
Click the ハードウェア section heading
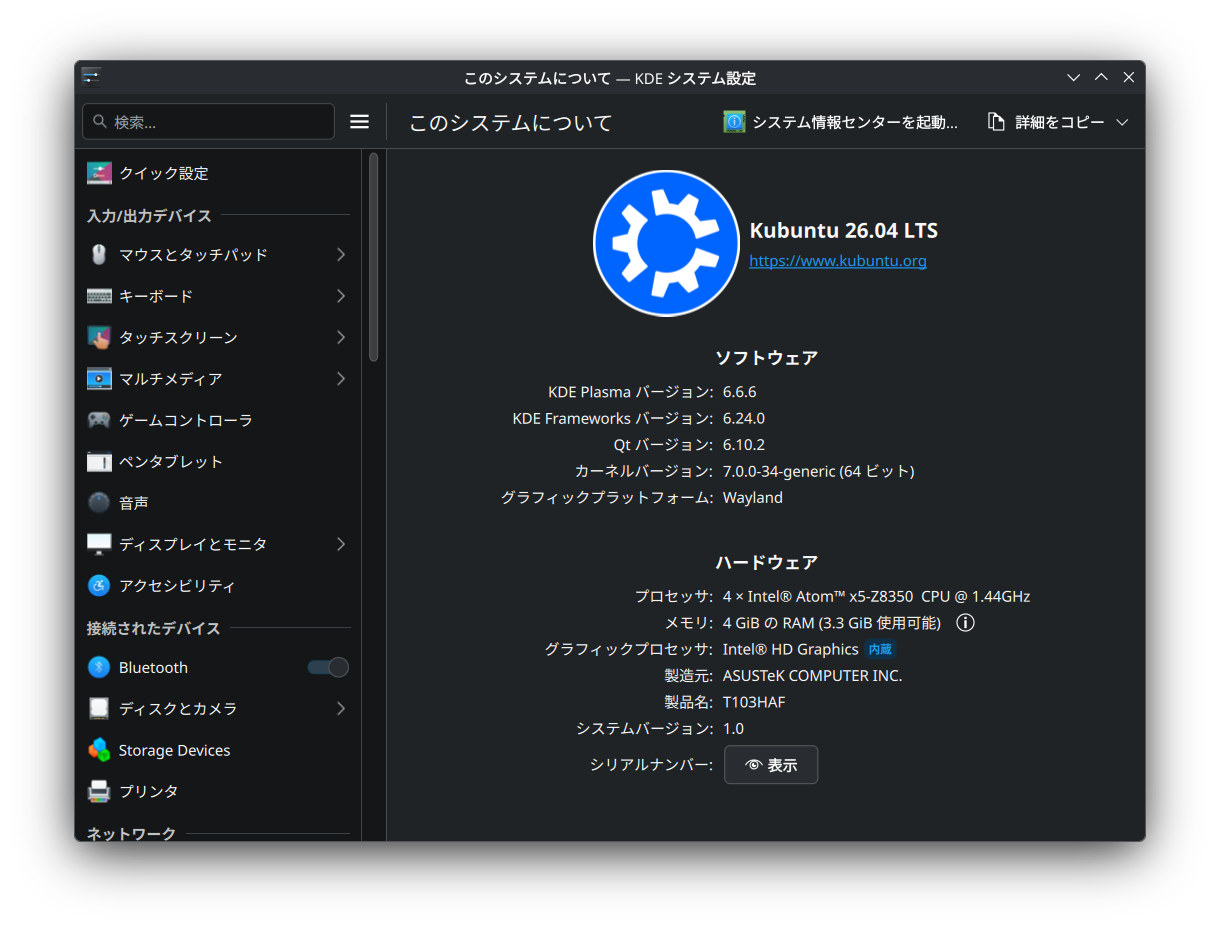[767, 562]
